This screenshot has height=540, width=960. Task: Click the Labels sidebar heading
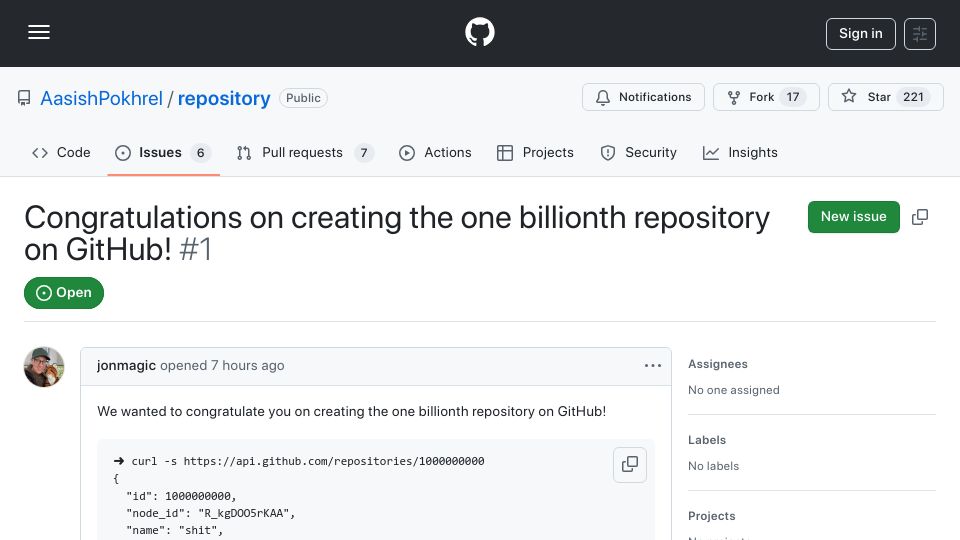point(707,440)
